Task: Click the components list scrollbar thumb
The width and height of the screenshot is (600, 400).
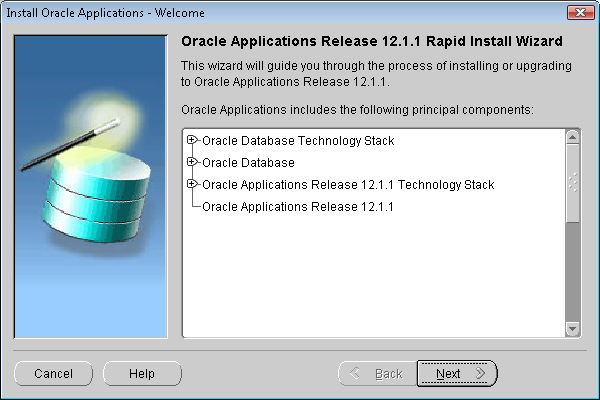Action: click(572, 183)
